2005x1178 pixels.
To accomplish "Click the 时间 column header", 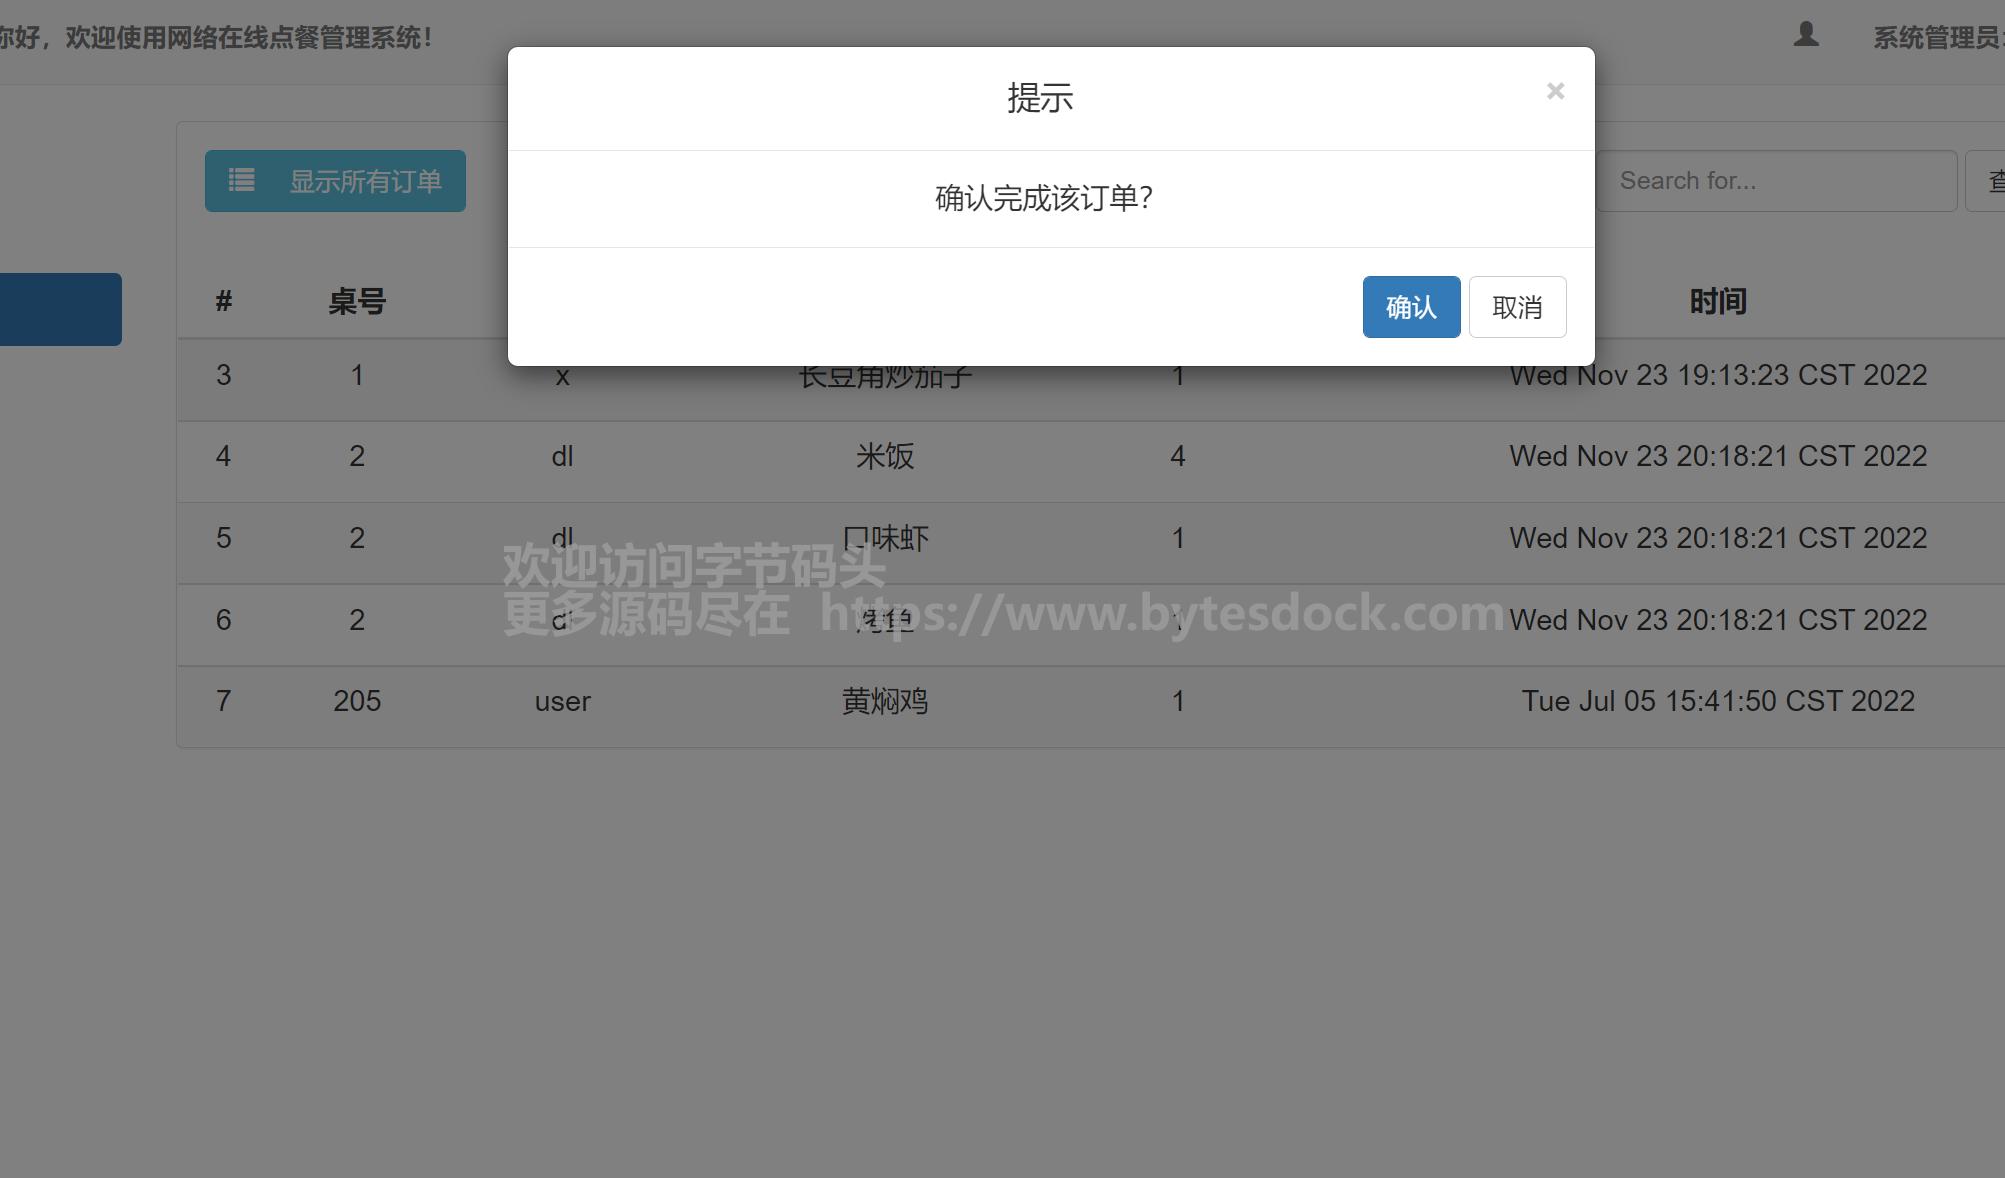I will pyautogui.click(x=1717, y=301).
